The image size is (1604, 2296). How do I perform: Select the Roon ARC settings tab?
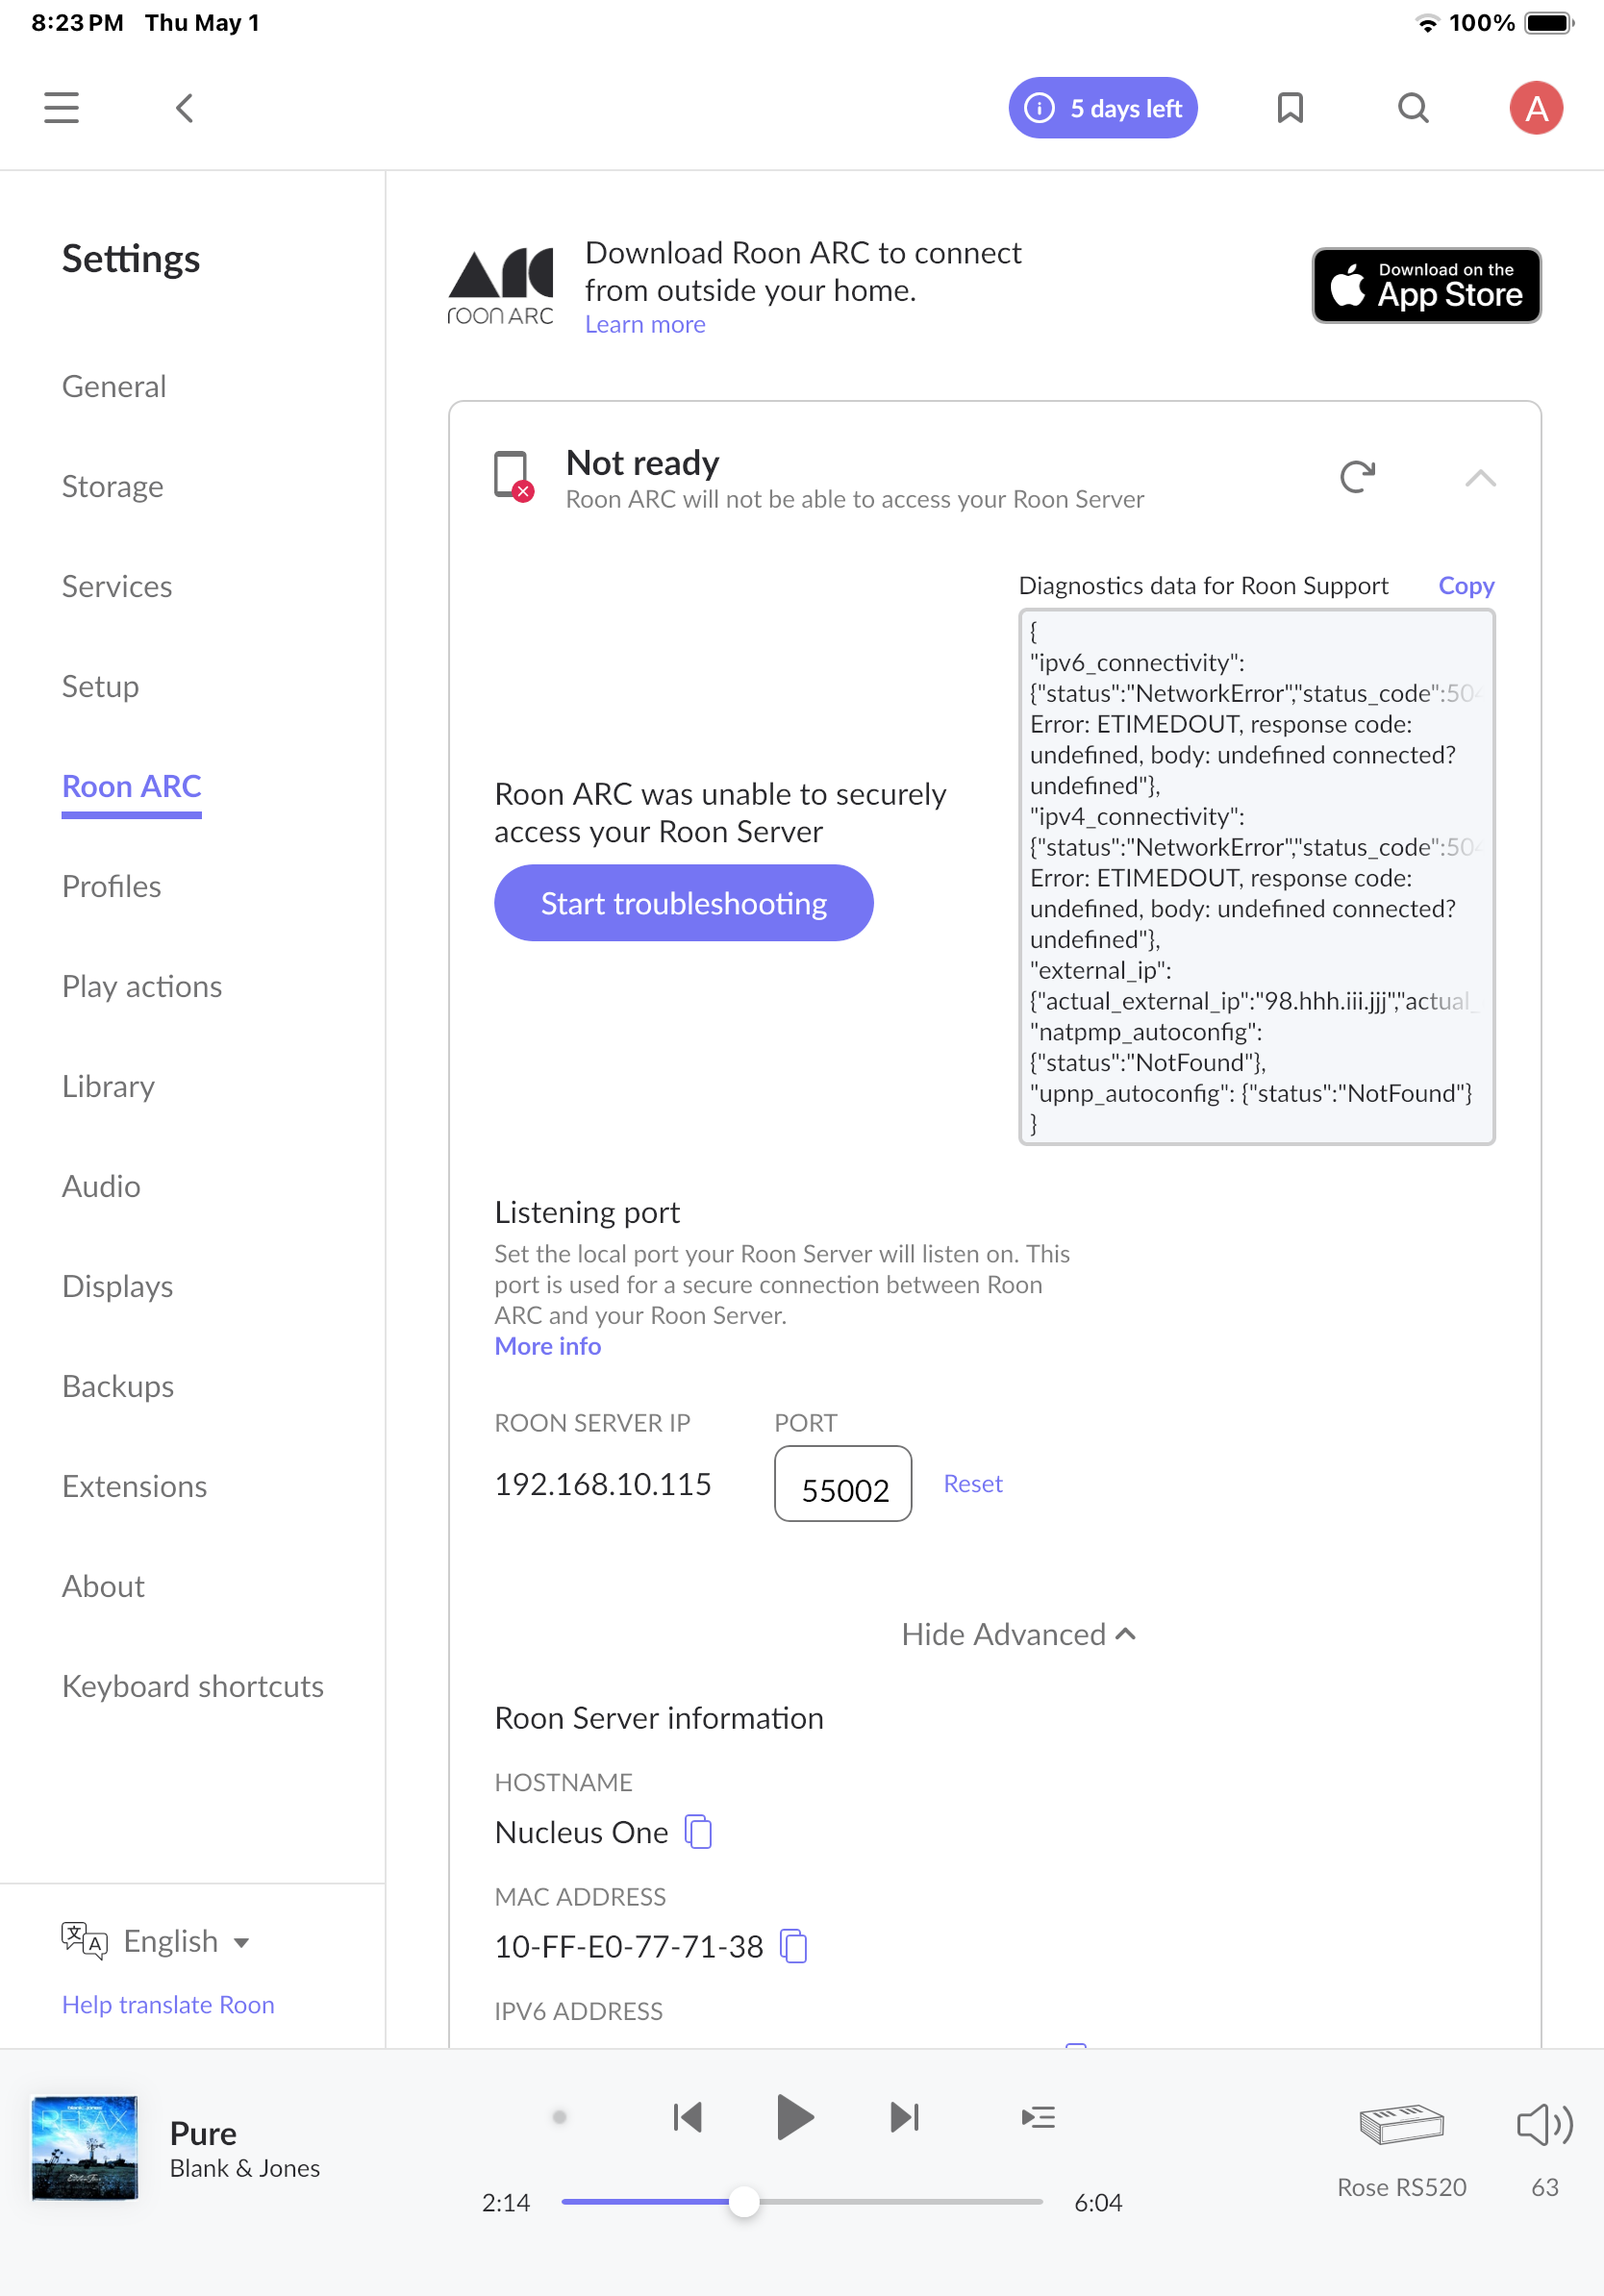[132, 786]
